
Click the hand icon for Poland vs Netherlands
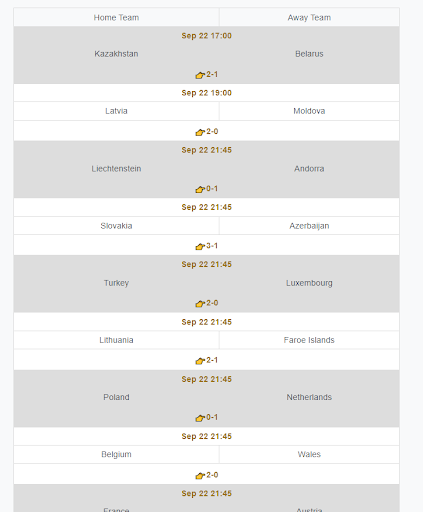(x=200, y=418)
